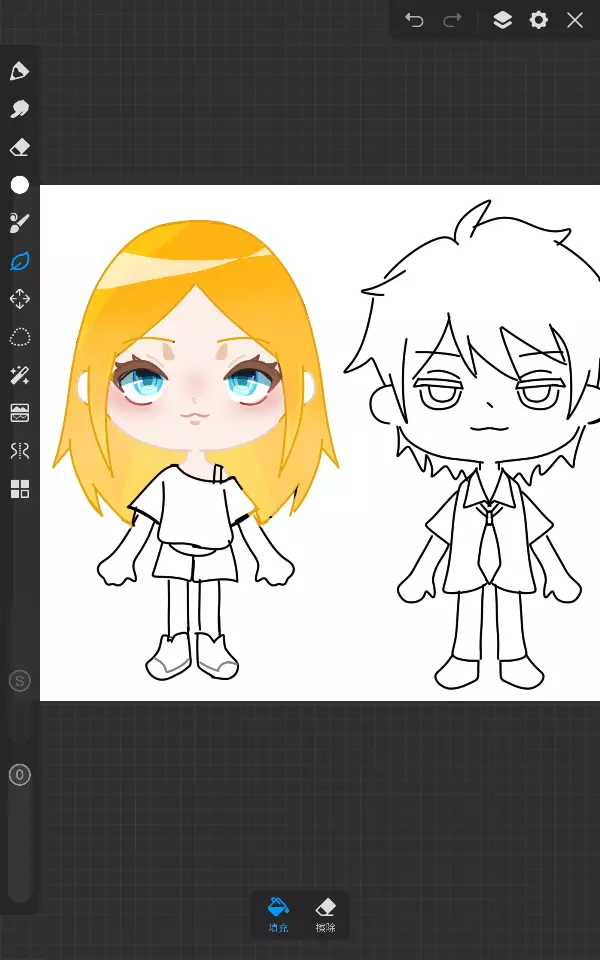The height and width of the screenshot is (960, 600).
Task: Tap the S brush size indicator
Action: (x=20, y=681)
